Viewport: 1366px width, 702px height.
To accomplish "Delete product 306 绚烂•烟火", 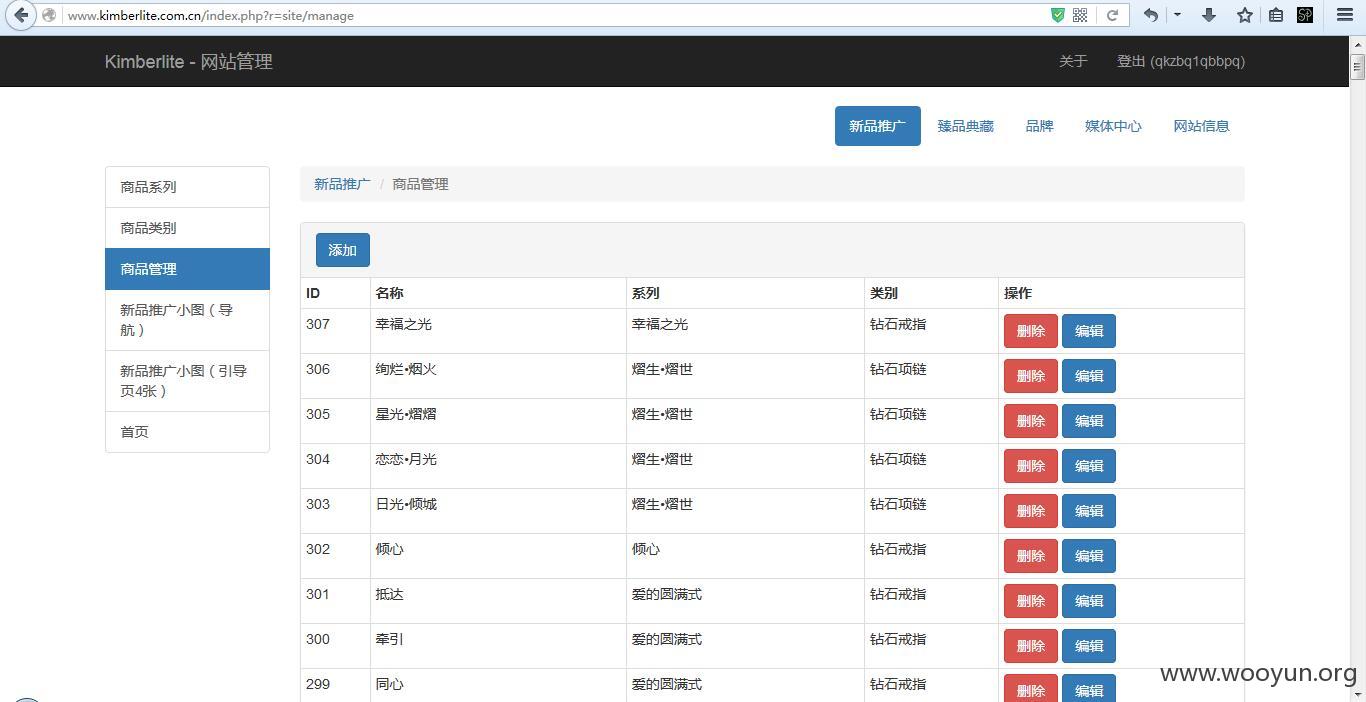I will (x=1031, y=376).
